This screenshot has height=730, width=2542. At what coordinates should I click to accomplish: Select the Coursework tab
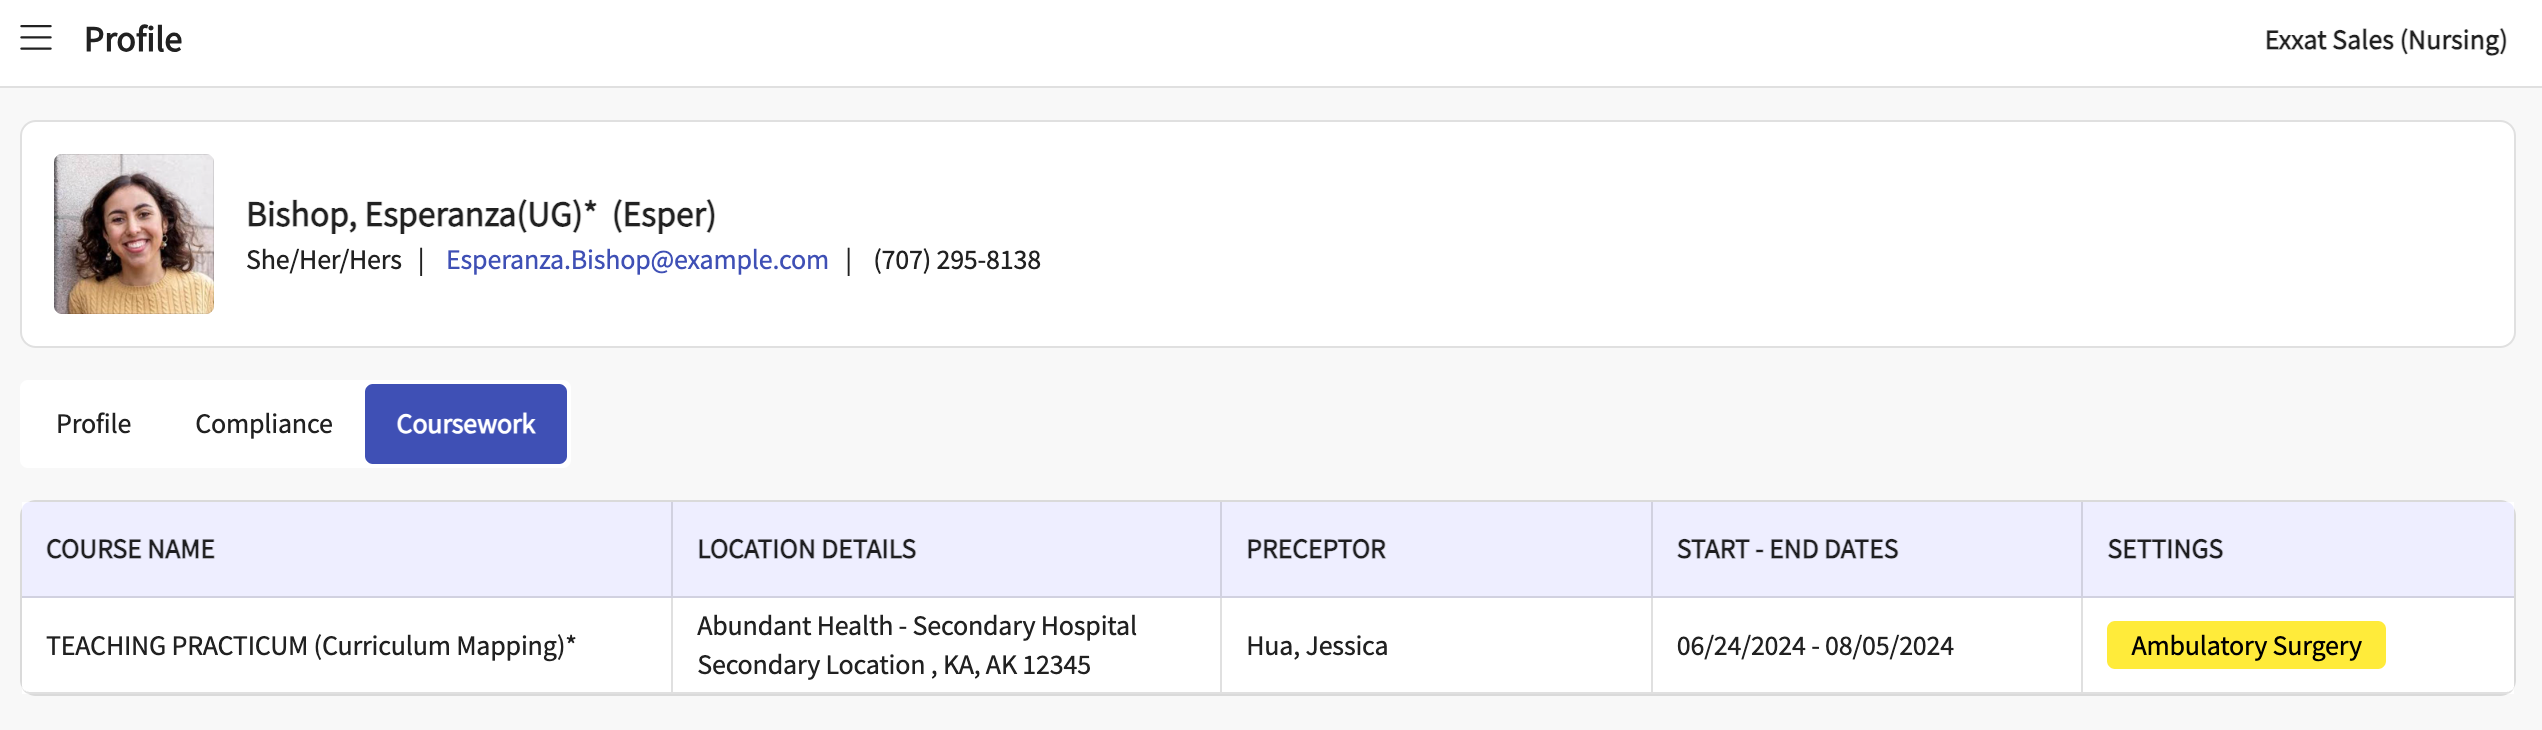466,424
